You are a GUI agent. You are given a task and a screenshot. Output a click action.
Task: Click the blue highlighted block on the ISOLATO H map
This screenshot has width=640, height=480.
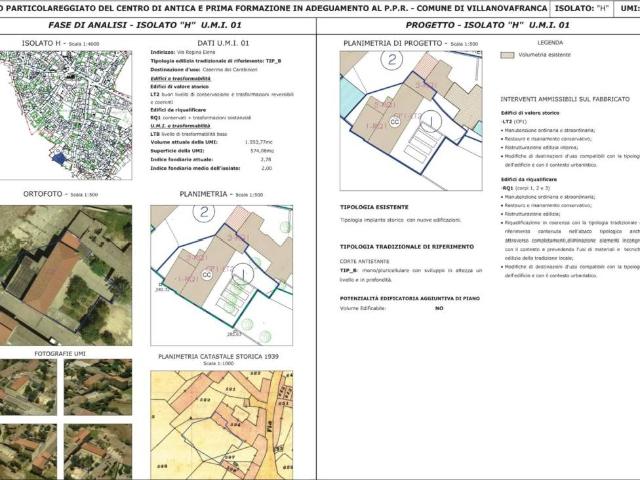click(x=59, y=158)
